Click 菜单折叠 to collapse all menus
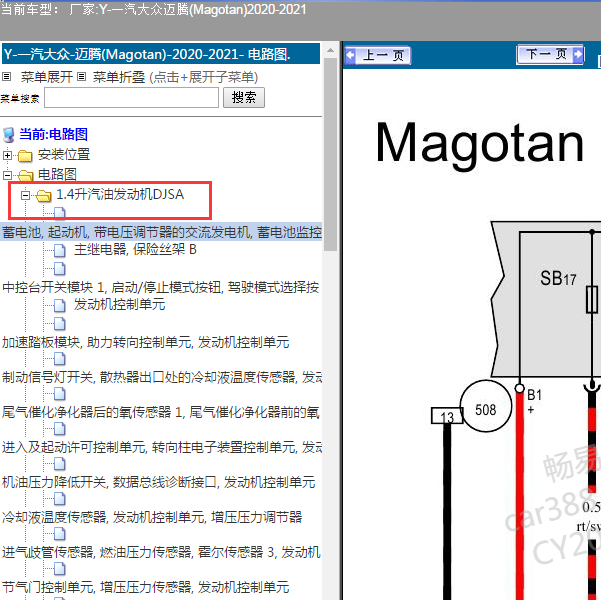Viewport: 601px width, 600px height. point(119,77)
